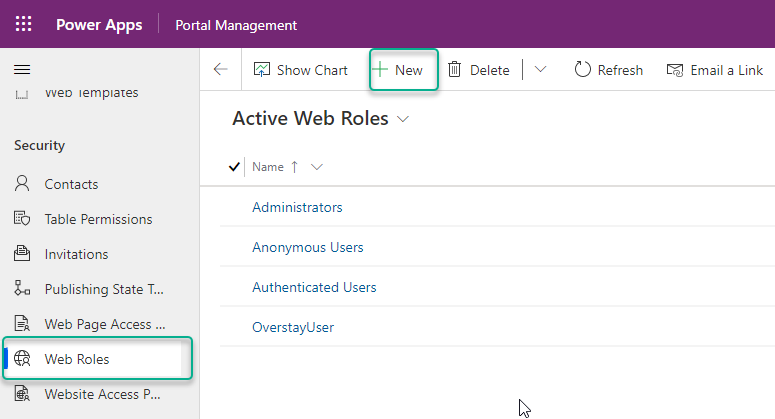Open the Administrators web role
Viewport: 775px width, 419px height.
tap(297, 207)
